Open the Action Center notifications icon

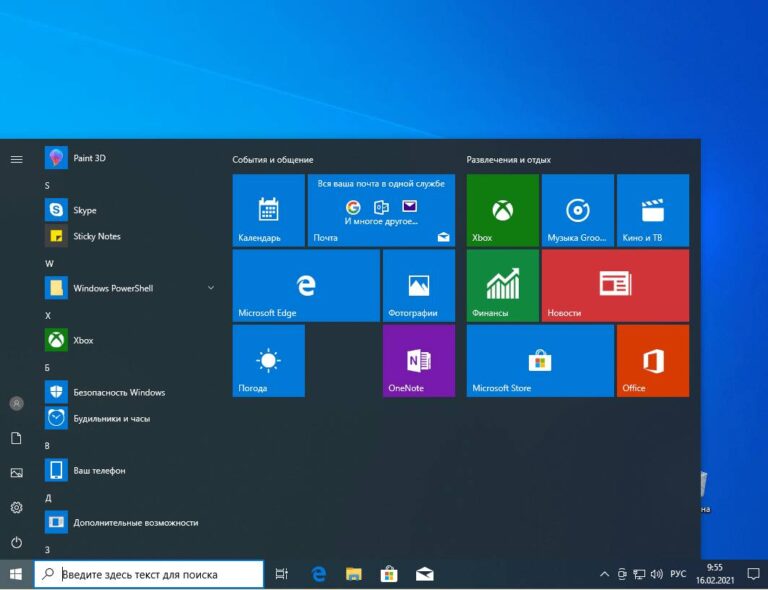tap(753, 574)
